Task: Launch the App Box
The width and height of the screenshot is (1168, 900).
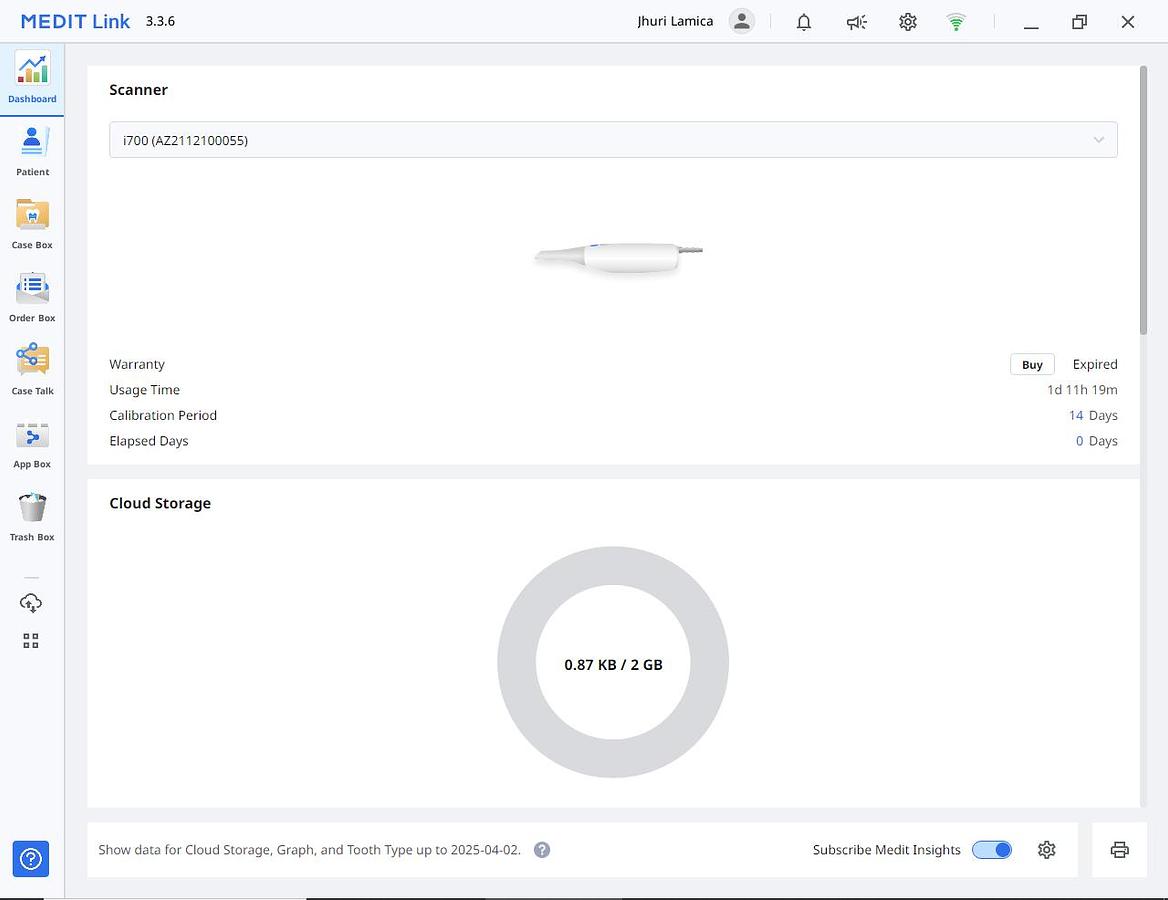Action: 32,443
